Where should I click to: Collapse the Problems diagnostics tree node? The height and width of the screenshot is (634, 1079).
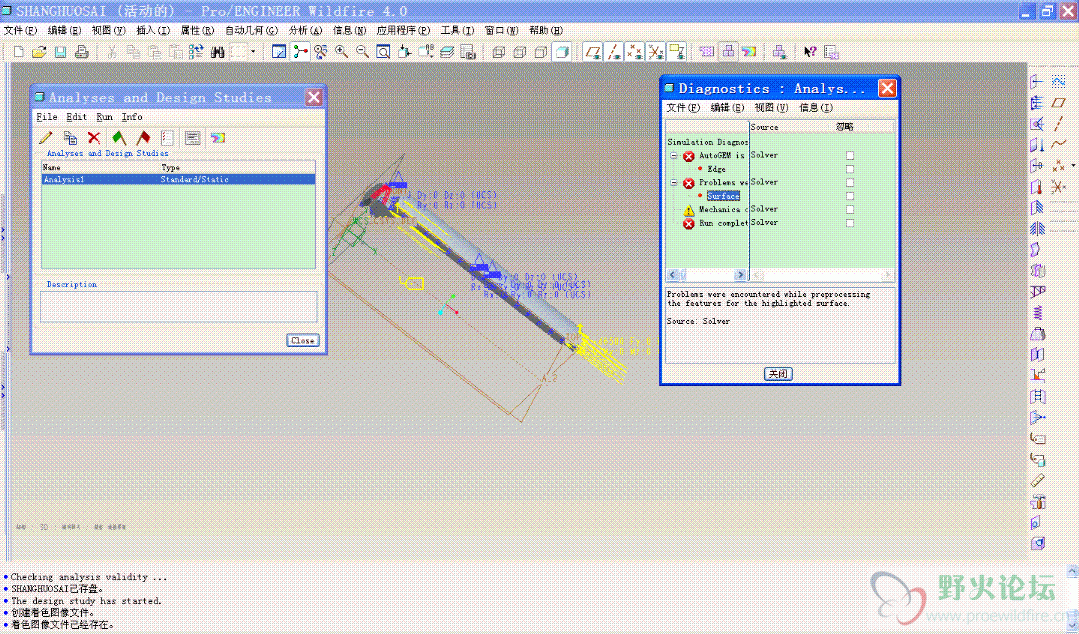[x=674, y=182]
